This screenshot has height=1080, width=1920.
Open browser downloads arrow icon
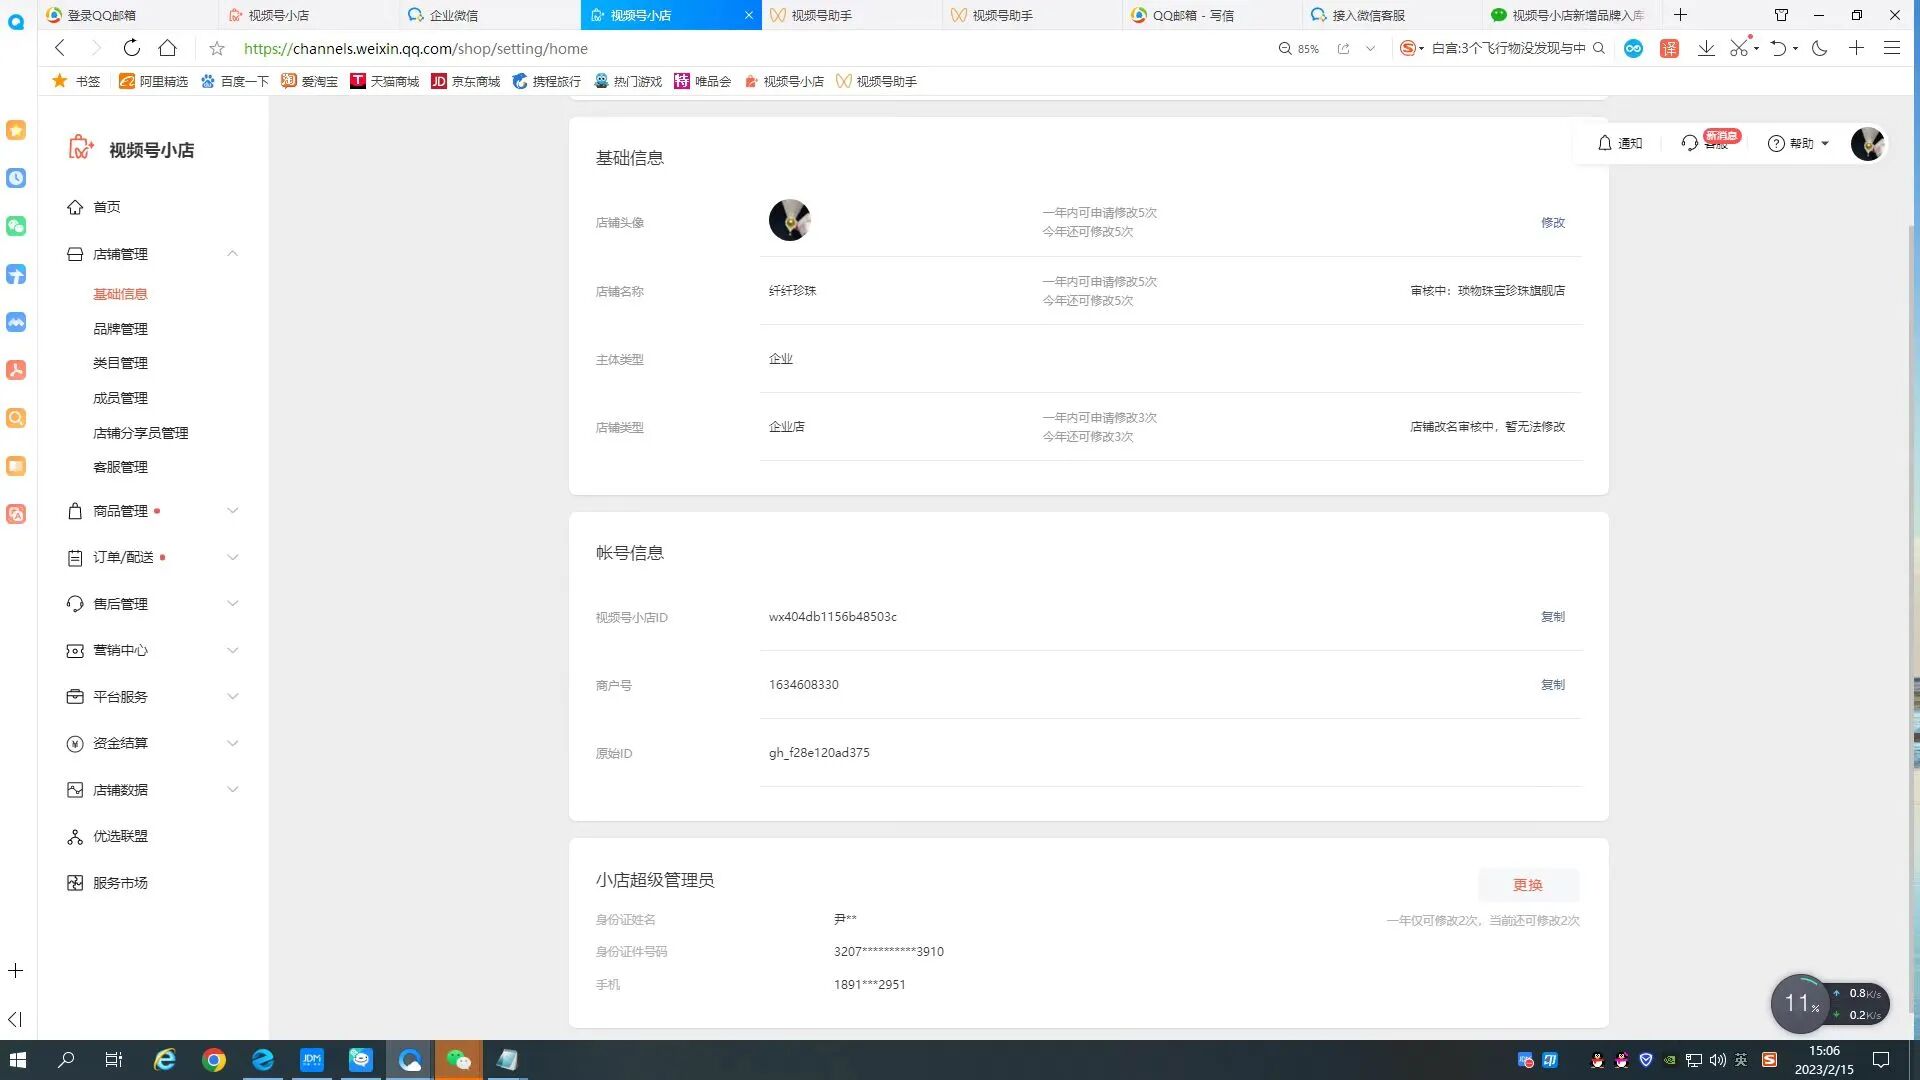(1706, 48)
